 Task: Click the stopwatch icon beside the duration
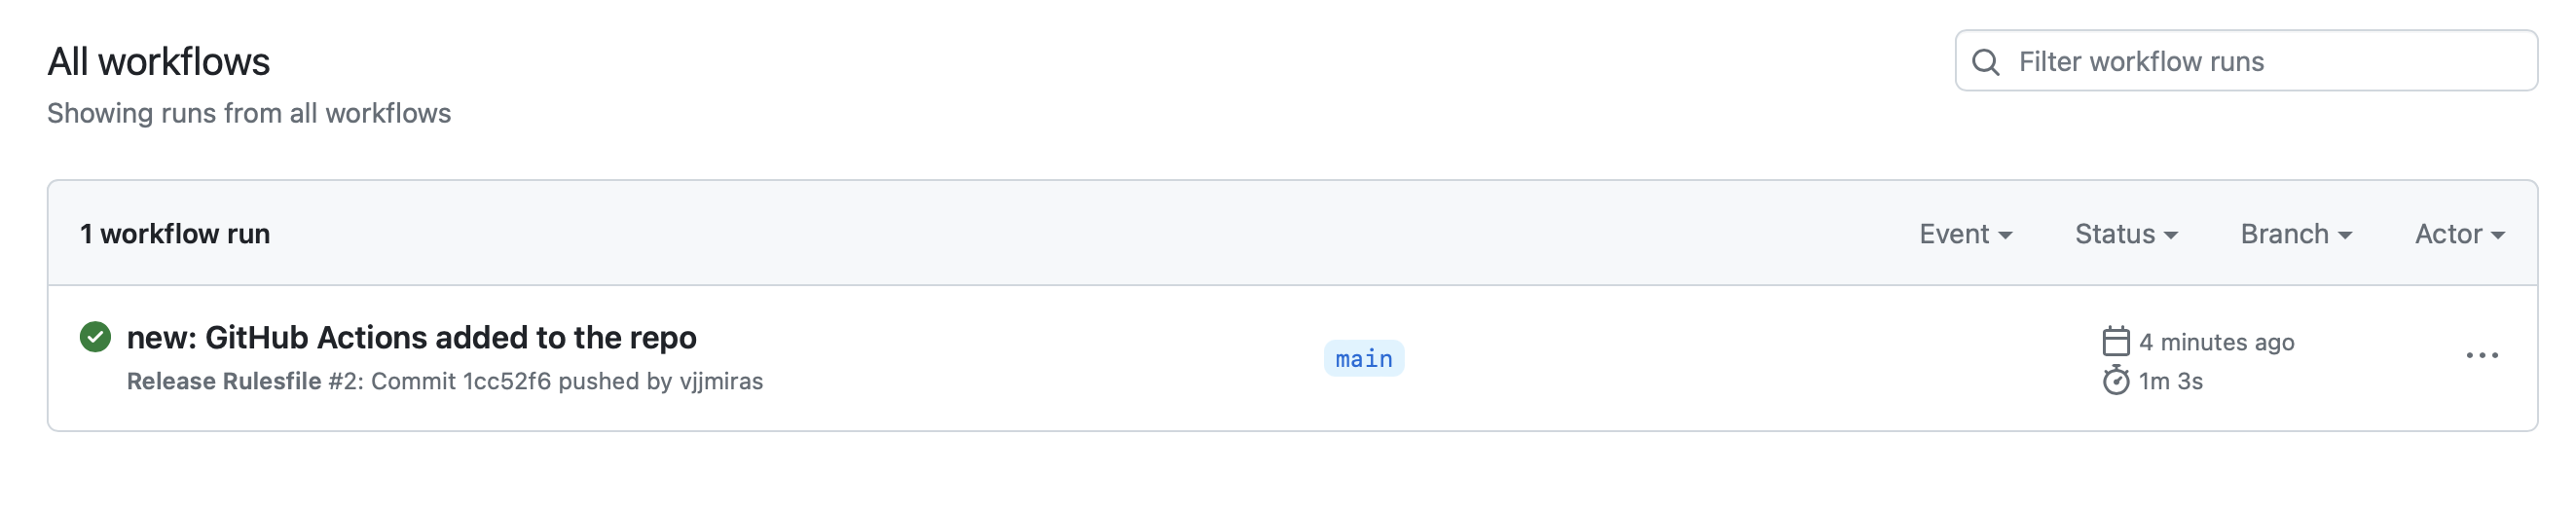2115,381
